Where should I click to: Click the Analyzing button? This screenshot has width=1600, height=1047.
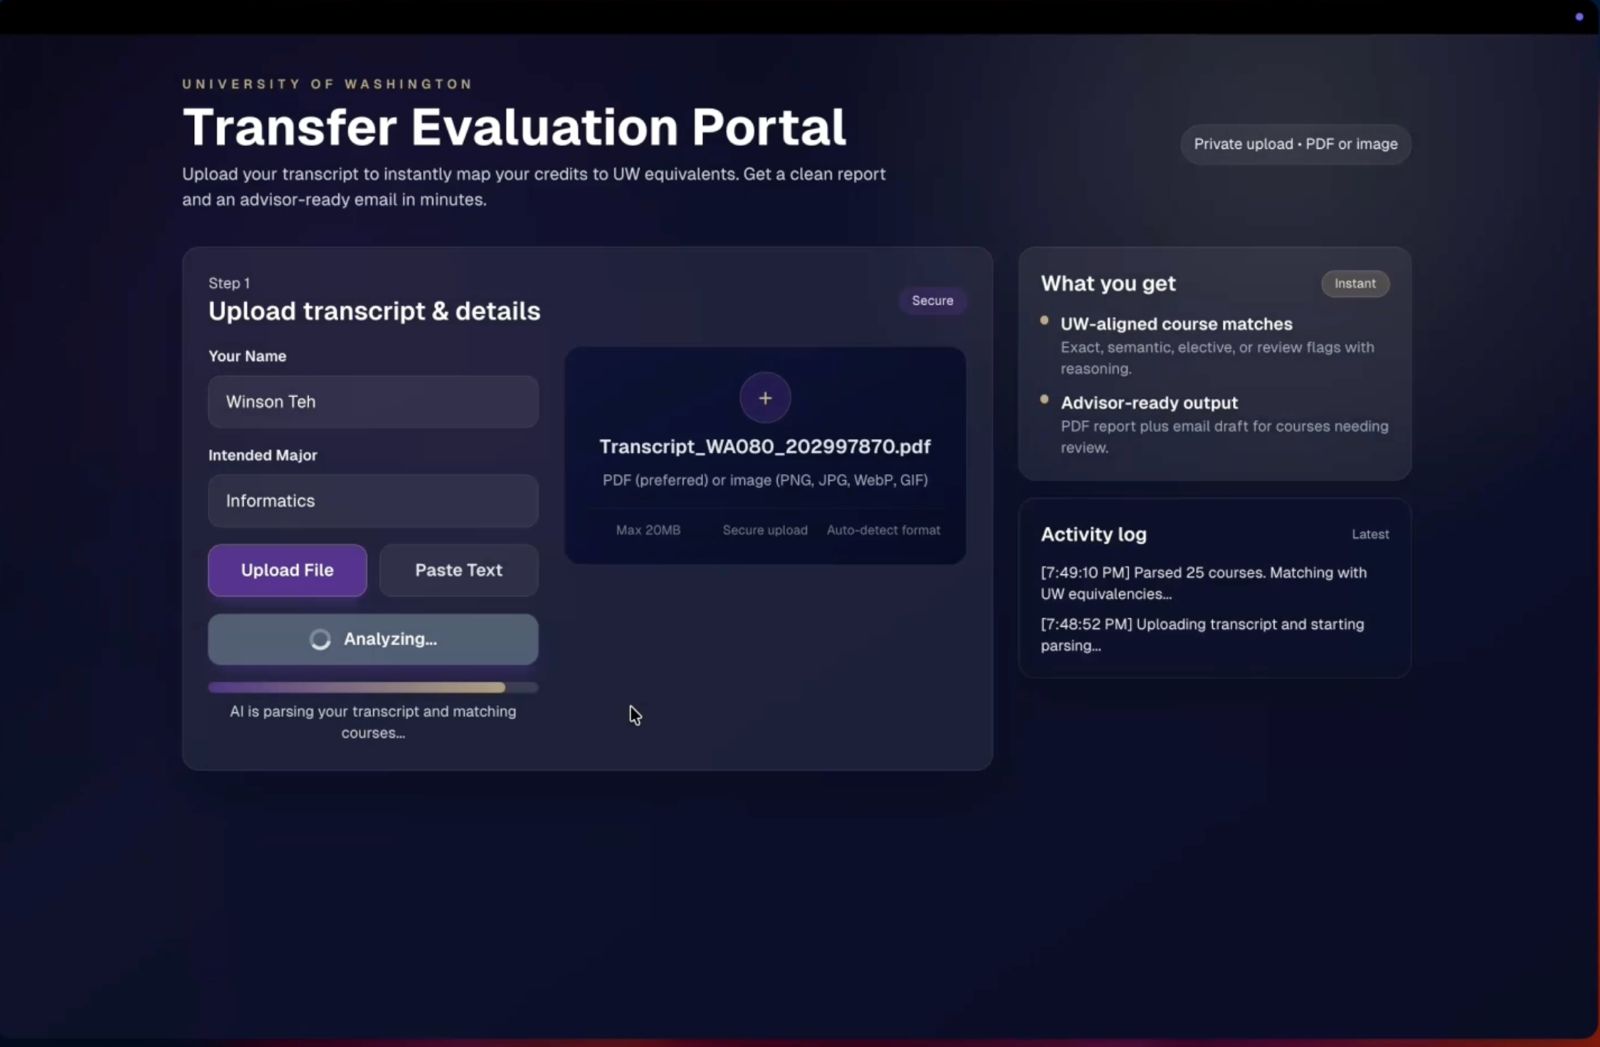tap(373, 639)
